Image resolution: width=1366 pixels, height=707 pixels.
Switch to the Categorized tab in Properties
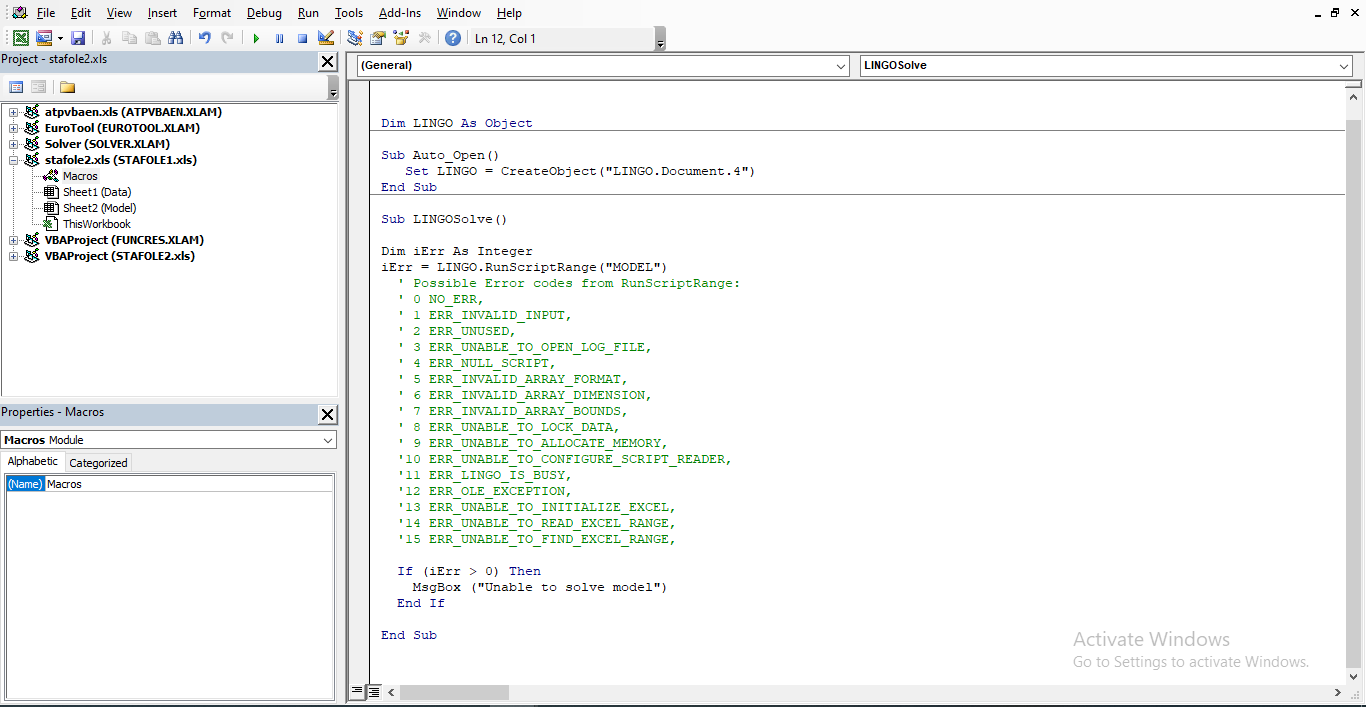[x=97, y=462]
